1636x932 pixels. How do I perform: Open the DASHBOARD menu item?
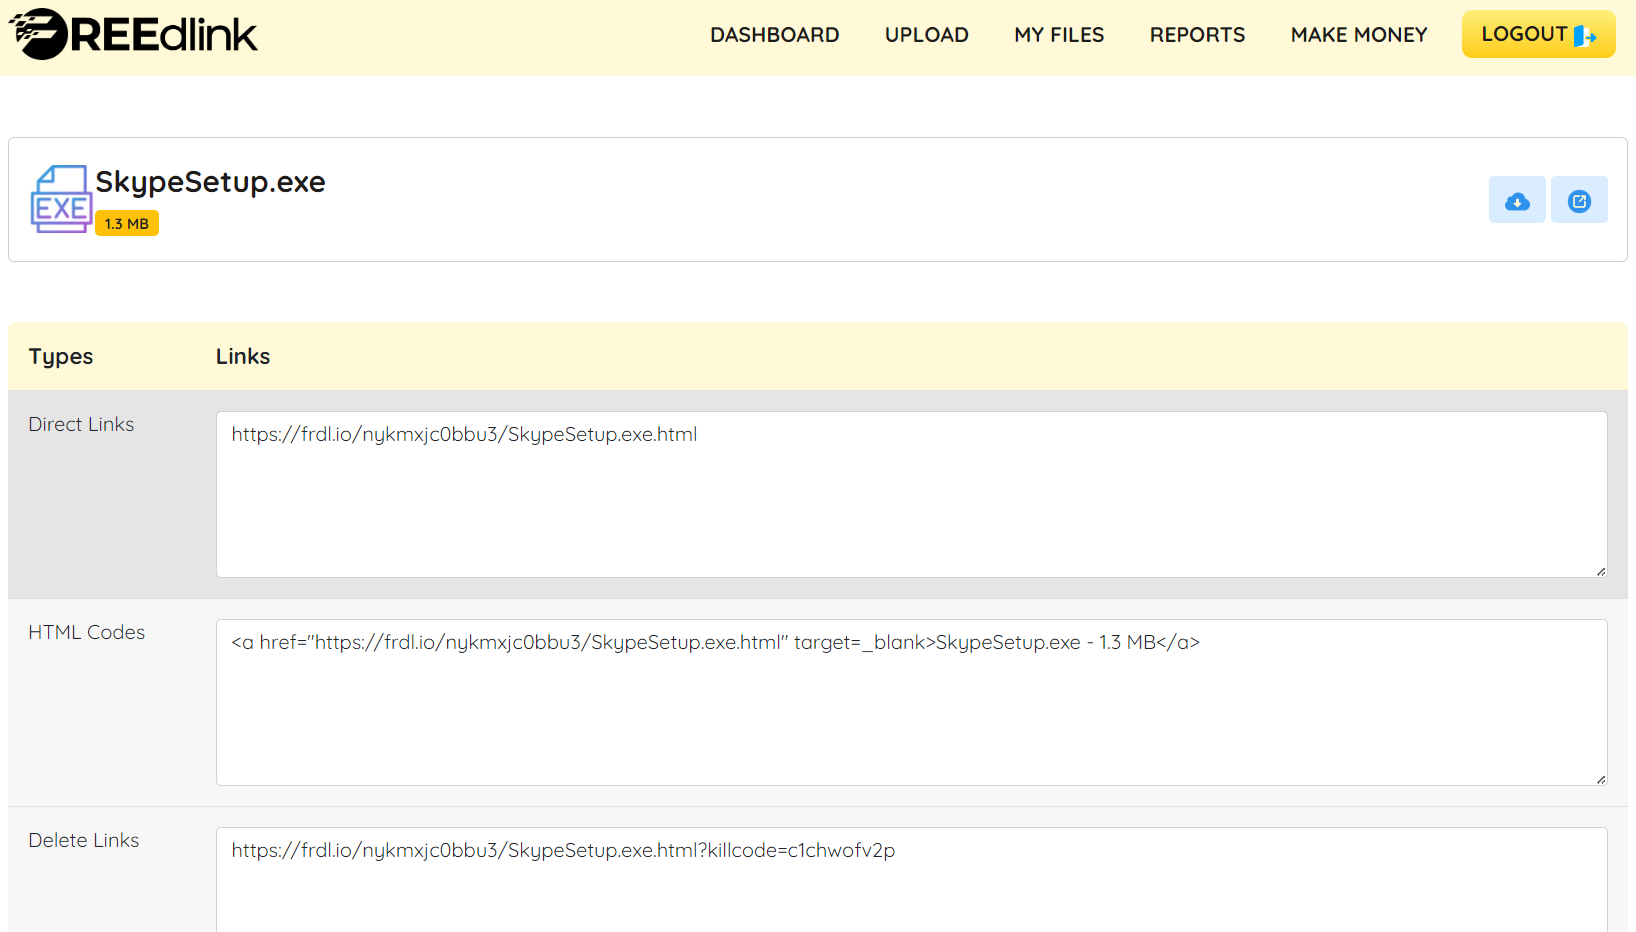[774, 35]
